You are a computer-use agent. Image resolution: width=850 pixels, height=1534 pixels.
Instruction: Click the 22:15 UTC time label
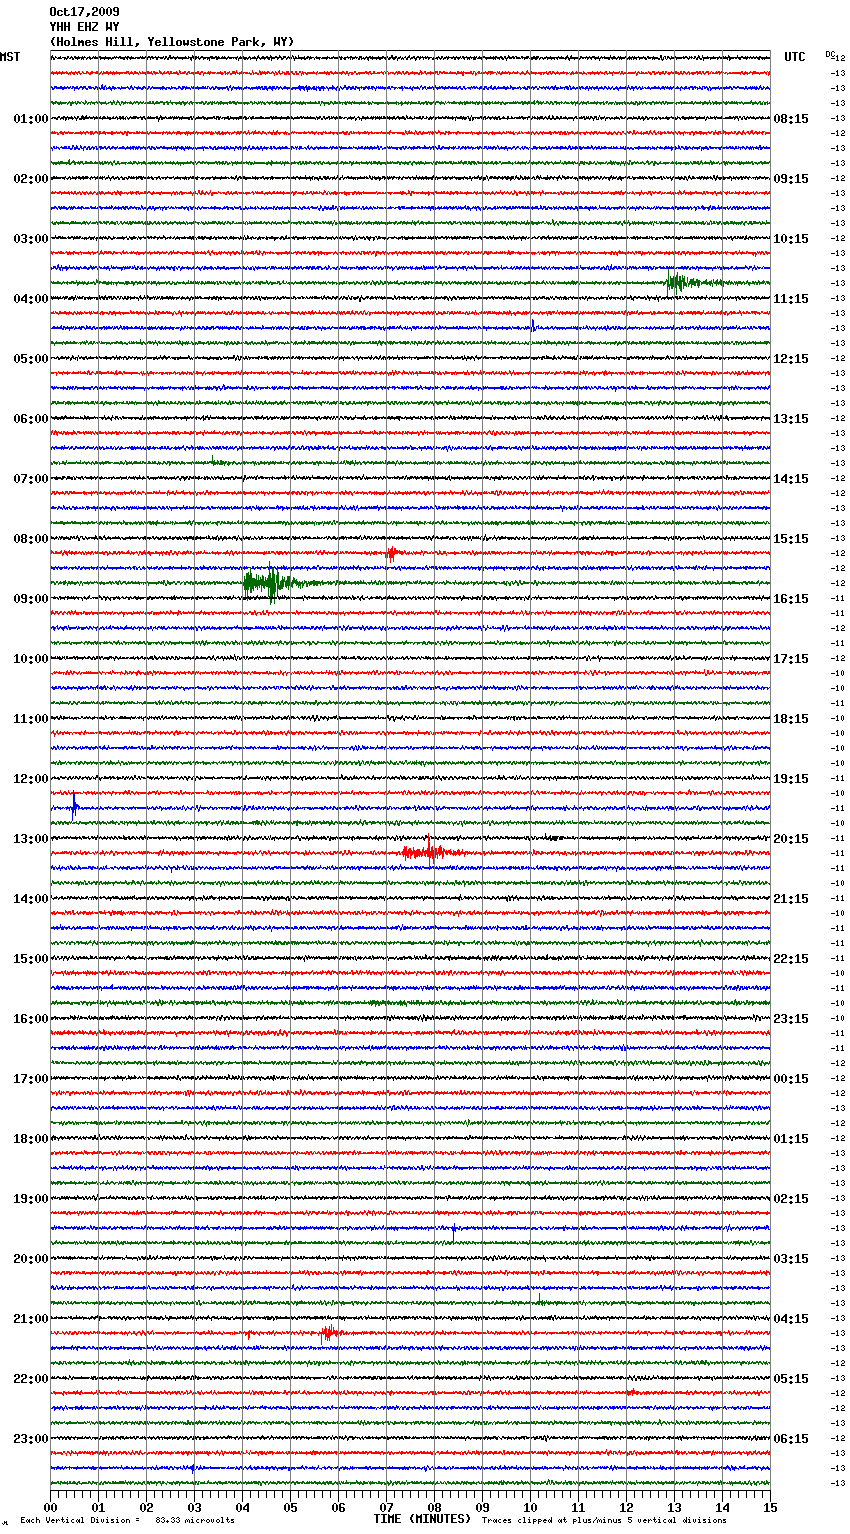coord(791,959)
